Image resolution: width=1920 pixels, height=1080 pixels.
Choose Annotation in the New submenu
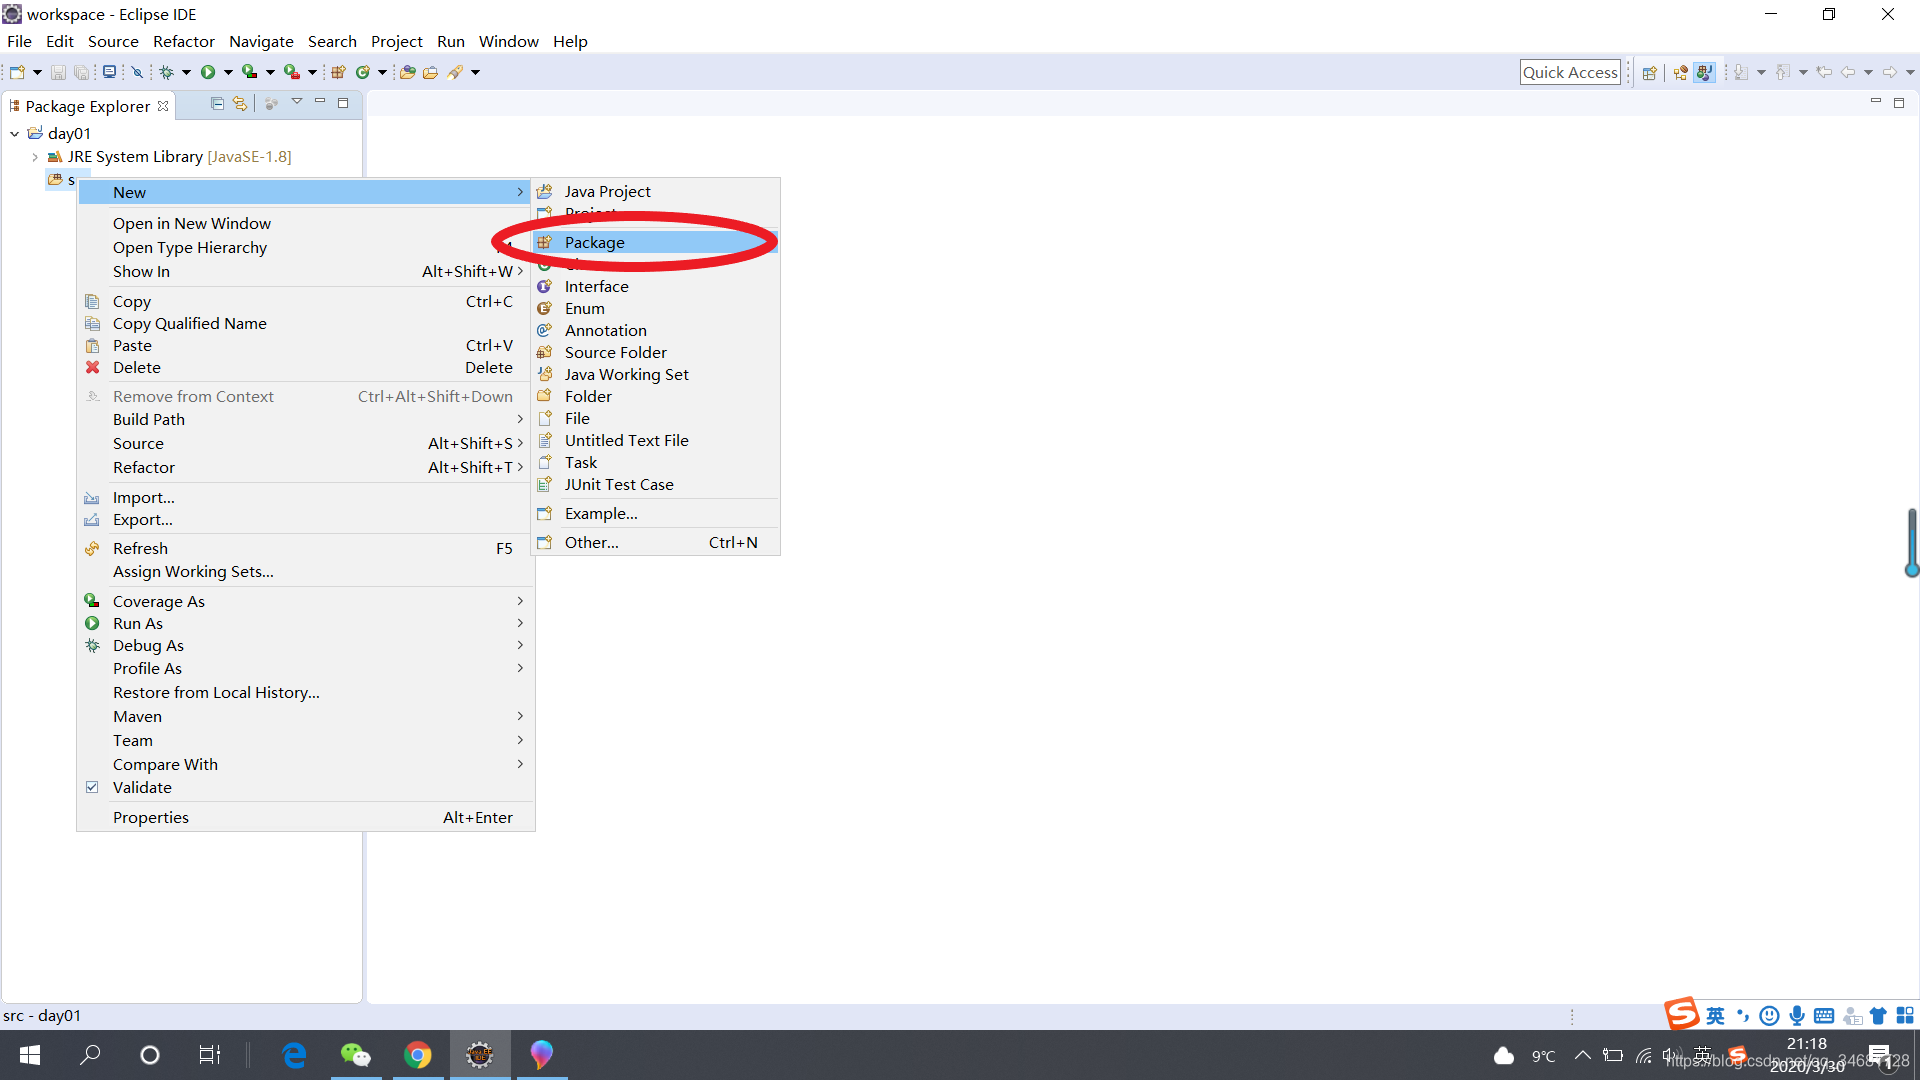[655, 330]
